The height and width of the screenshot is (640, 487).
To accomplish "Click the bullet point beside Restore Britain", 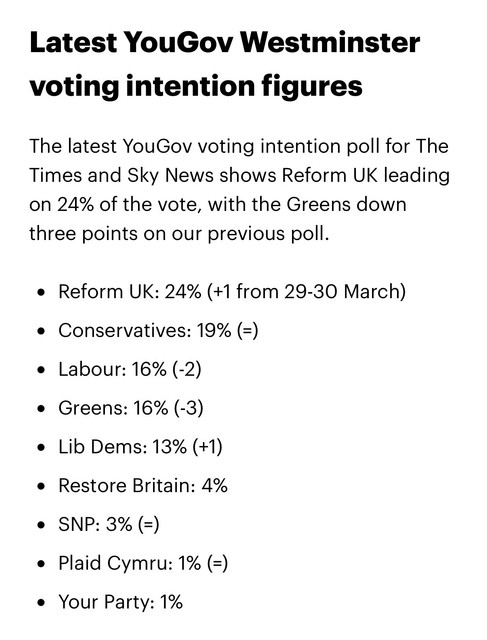I will [40, 487].
